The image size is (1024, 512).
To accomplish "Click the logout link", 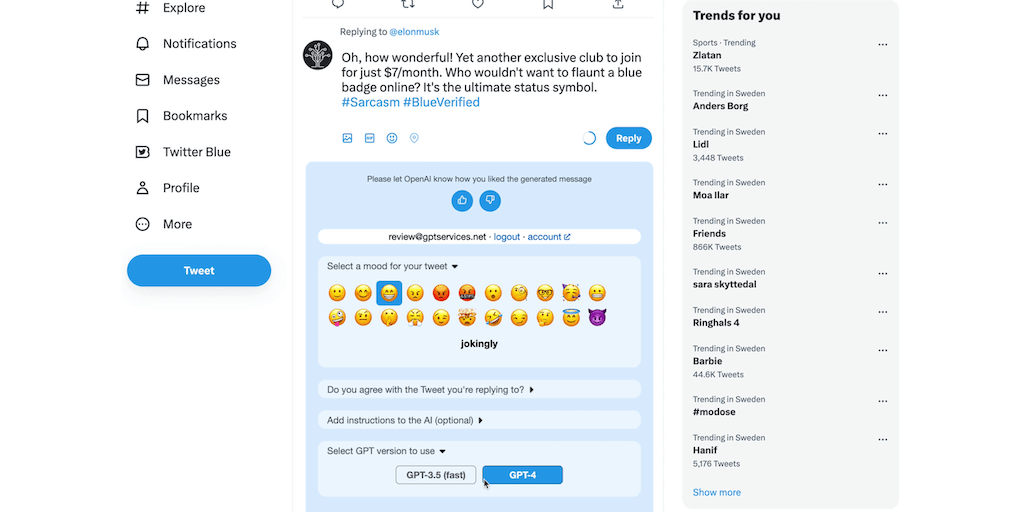I will tap(507, 237).
